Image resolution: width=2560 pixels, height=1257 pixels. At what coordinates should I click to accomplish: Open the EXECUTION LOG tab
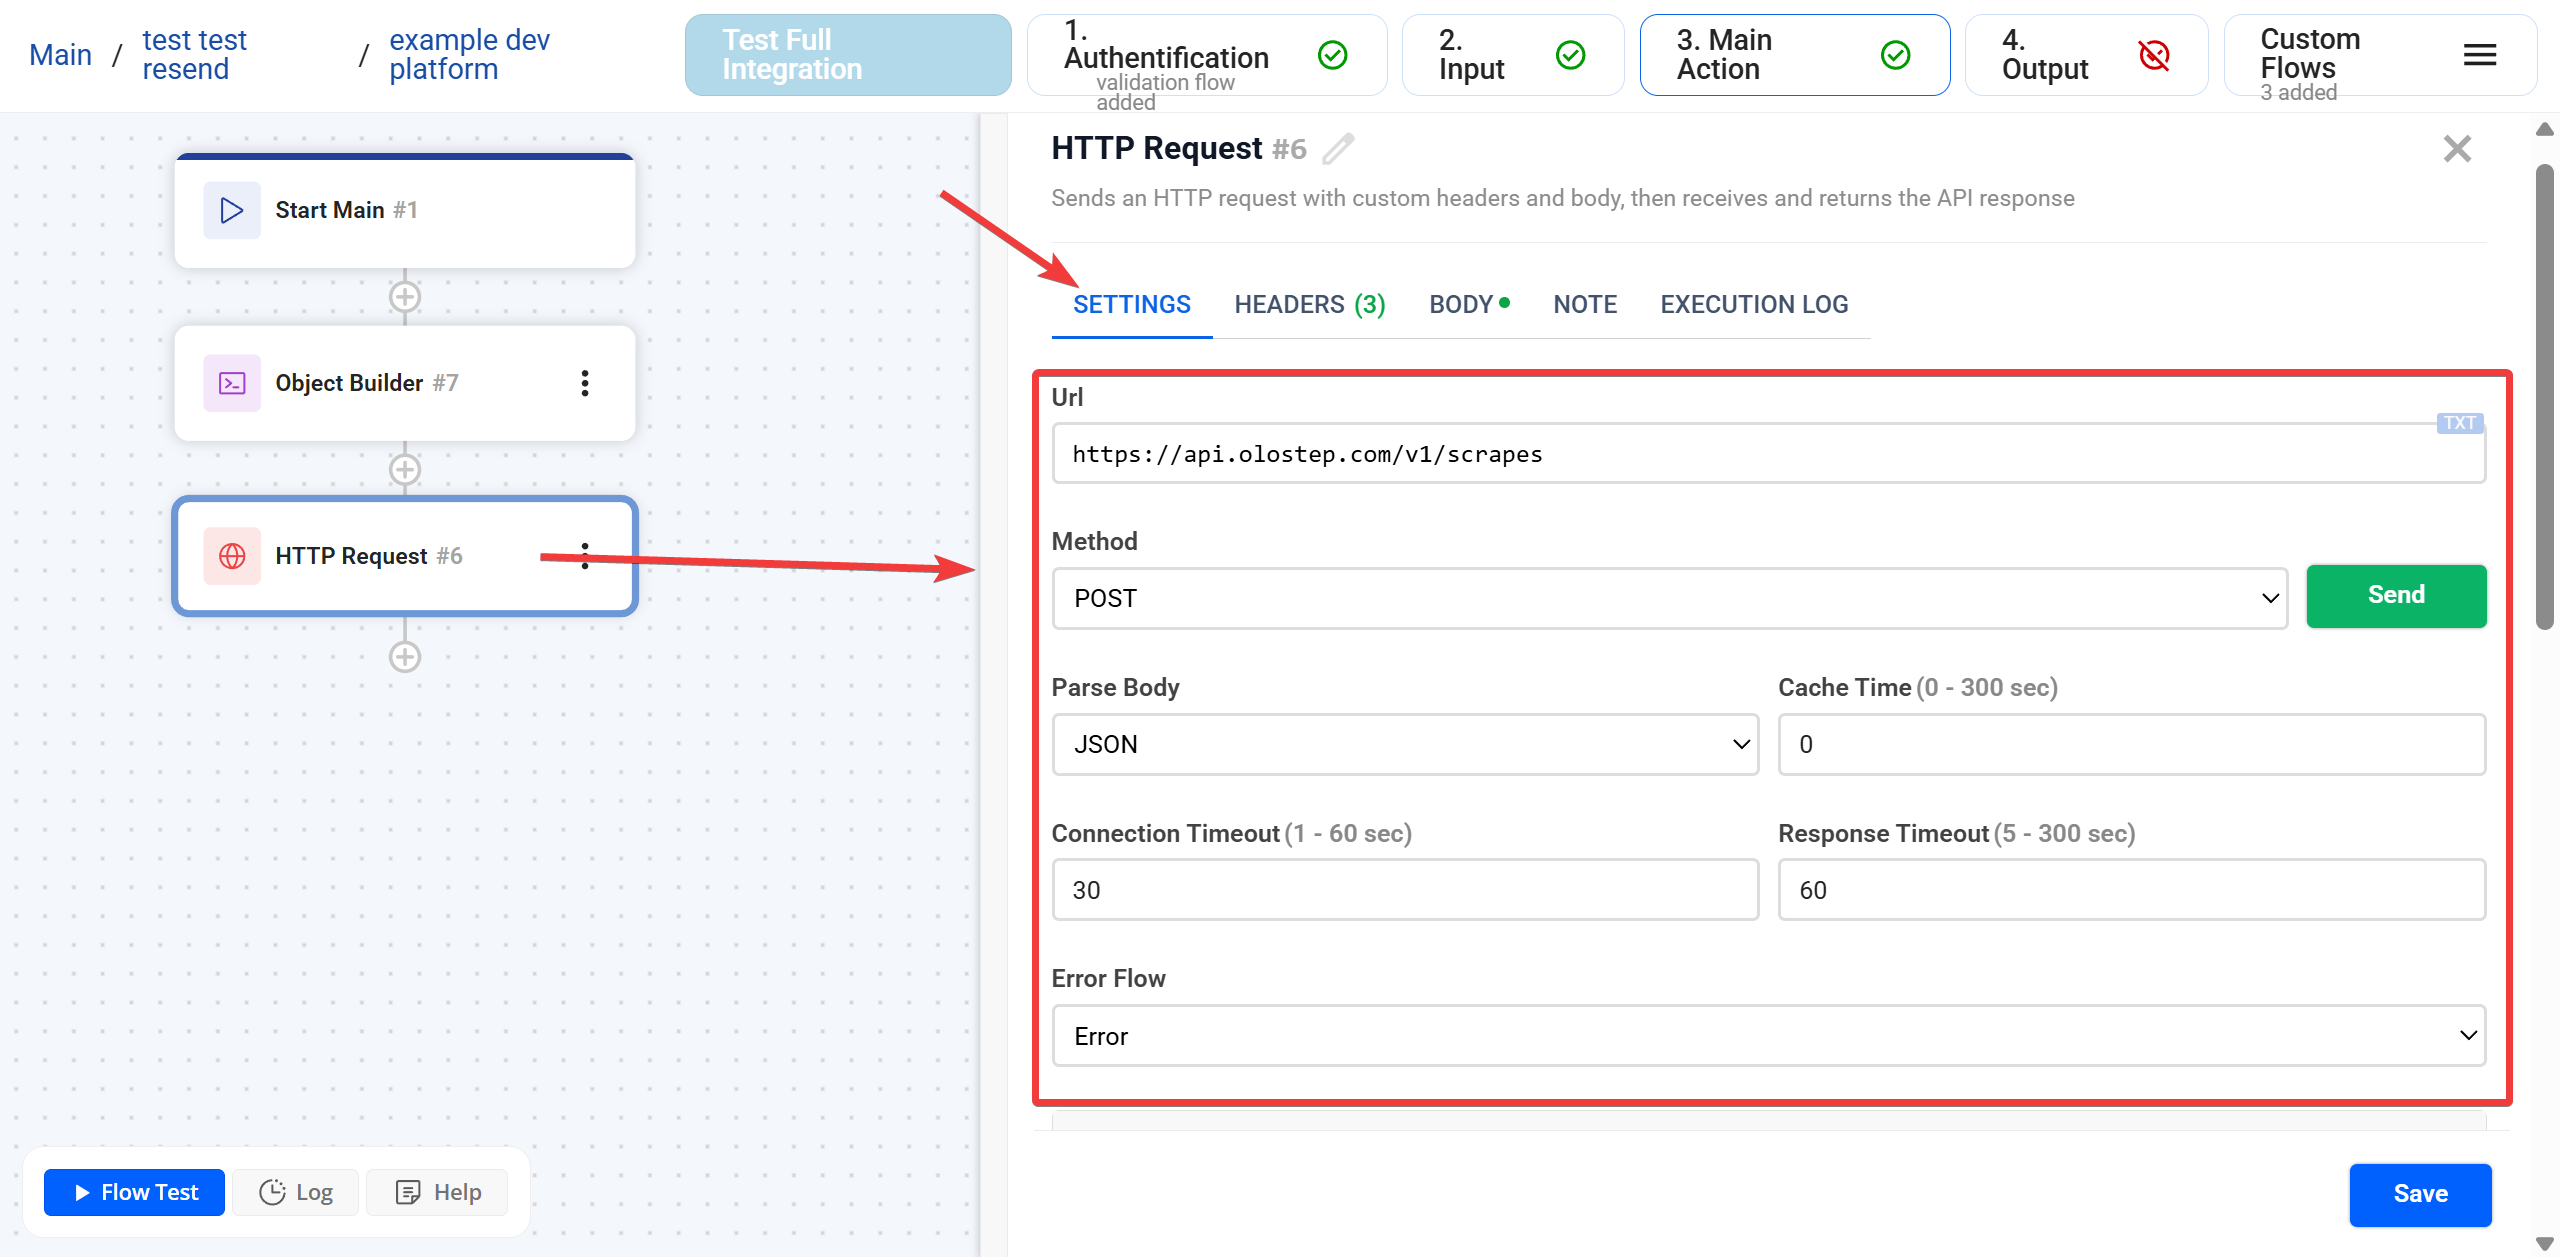coord(1753,304)
